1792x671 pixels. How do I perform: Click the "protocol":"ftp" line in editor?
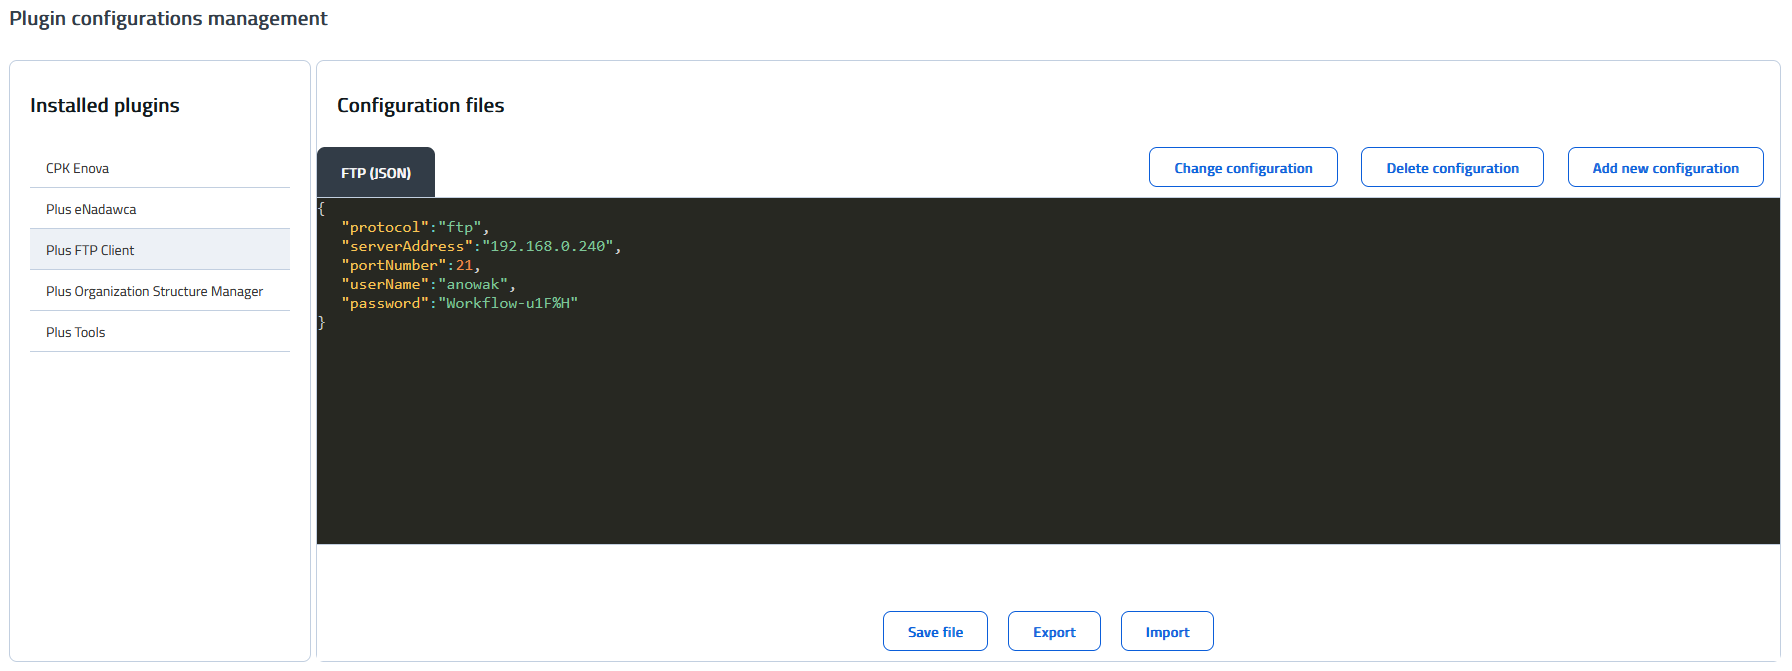tap(415, 228)
